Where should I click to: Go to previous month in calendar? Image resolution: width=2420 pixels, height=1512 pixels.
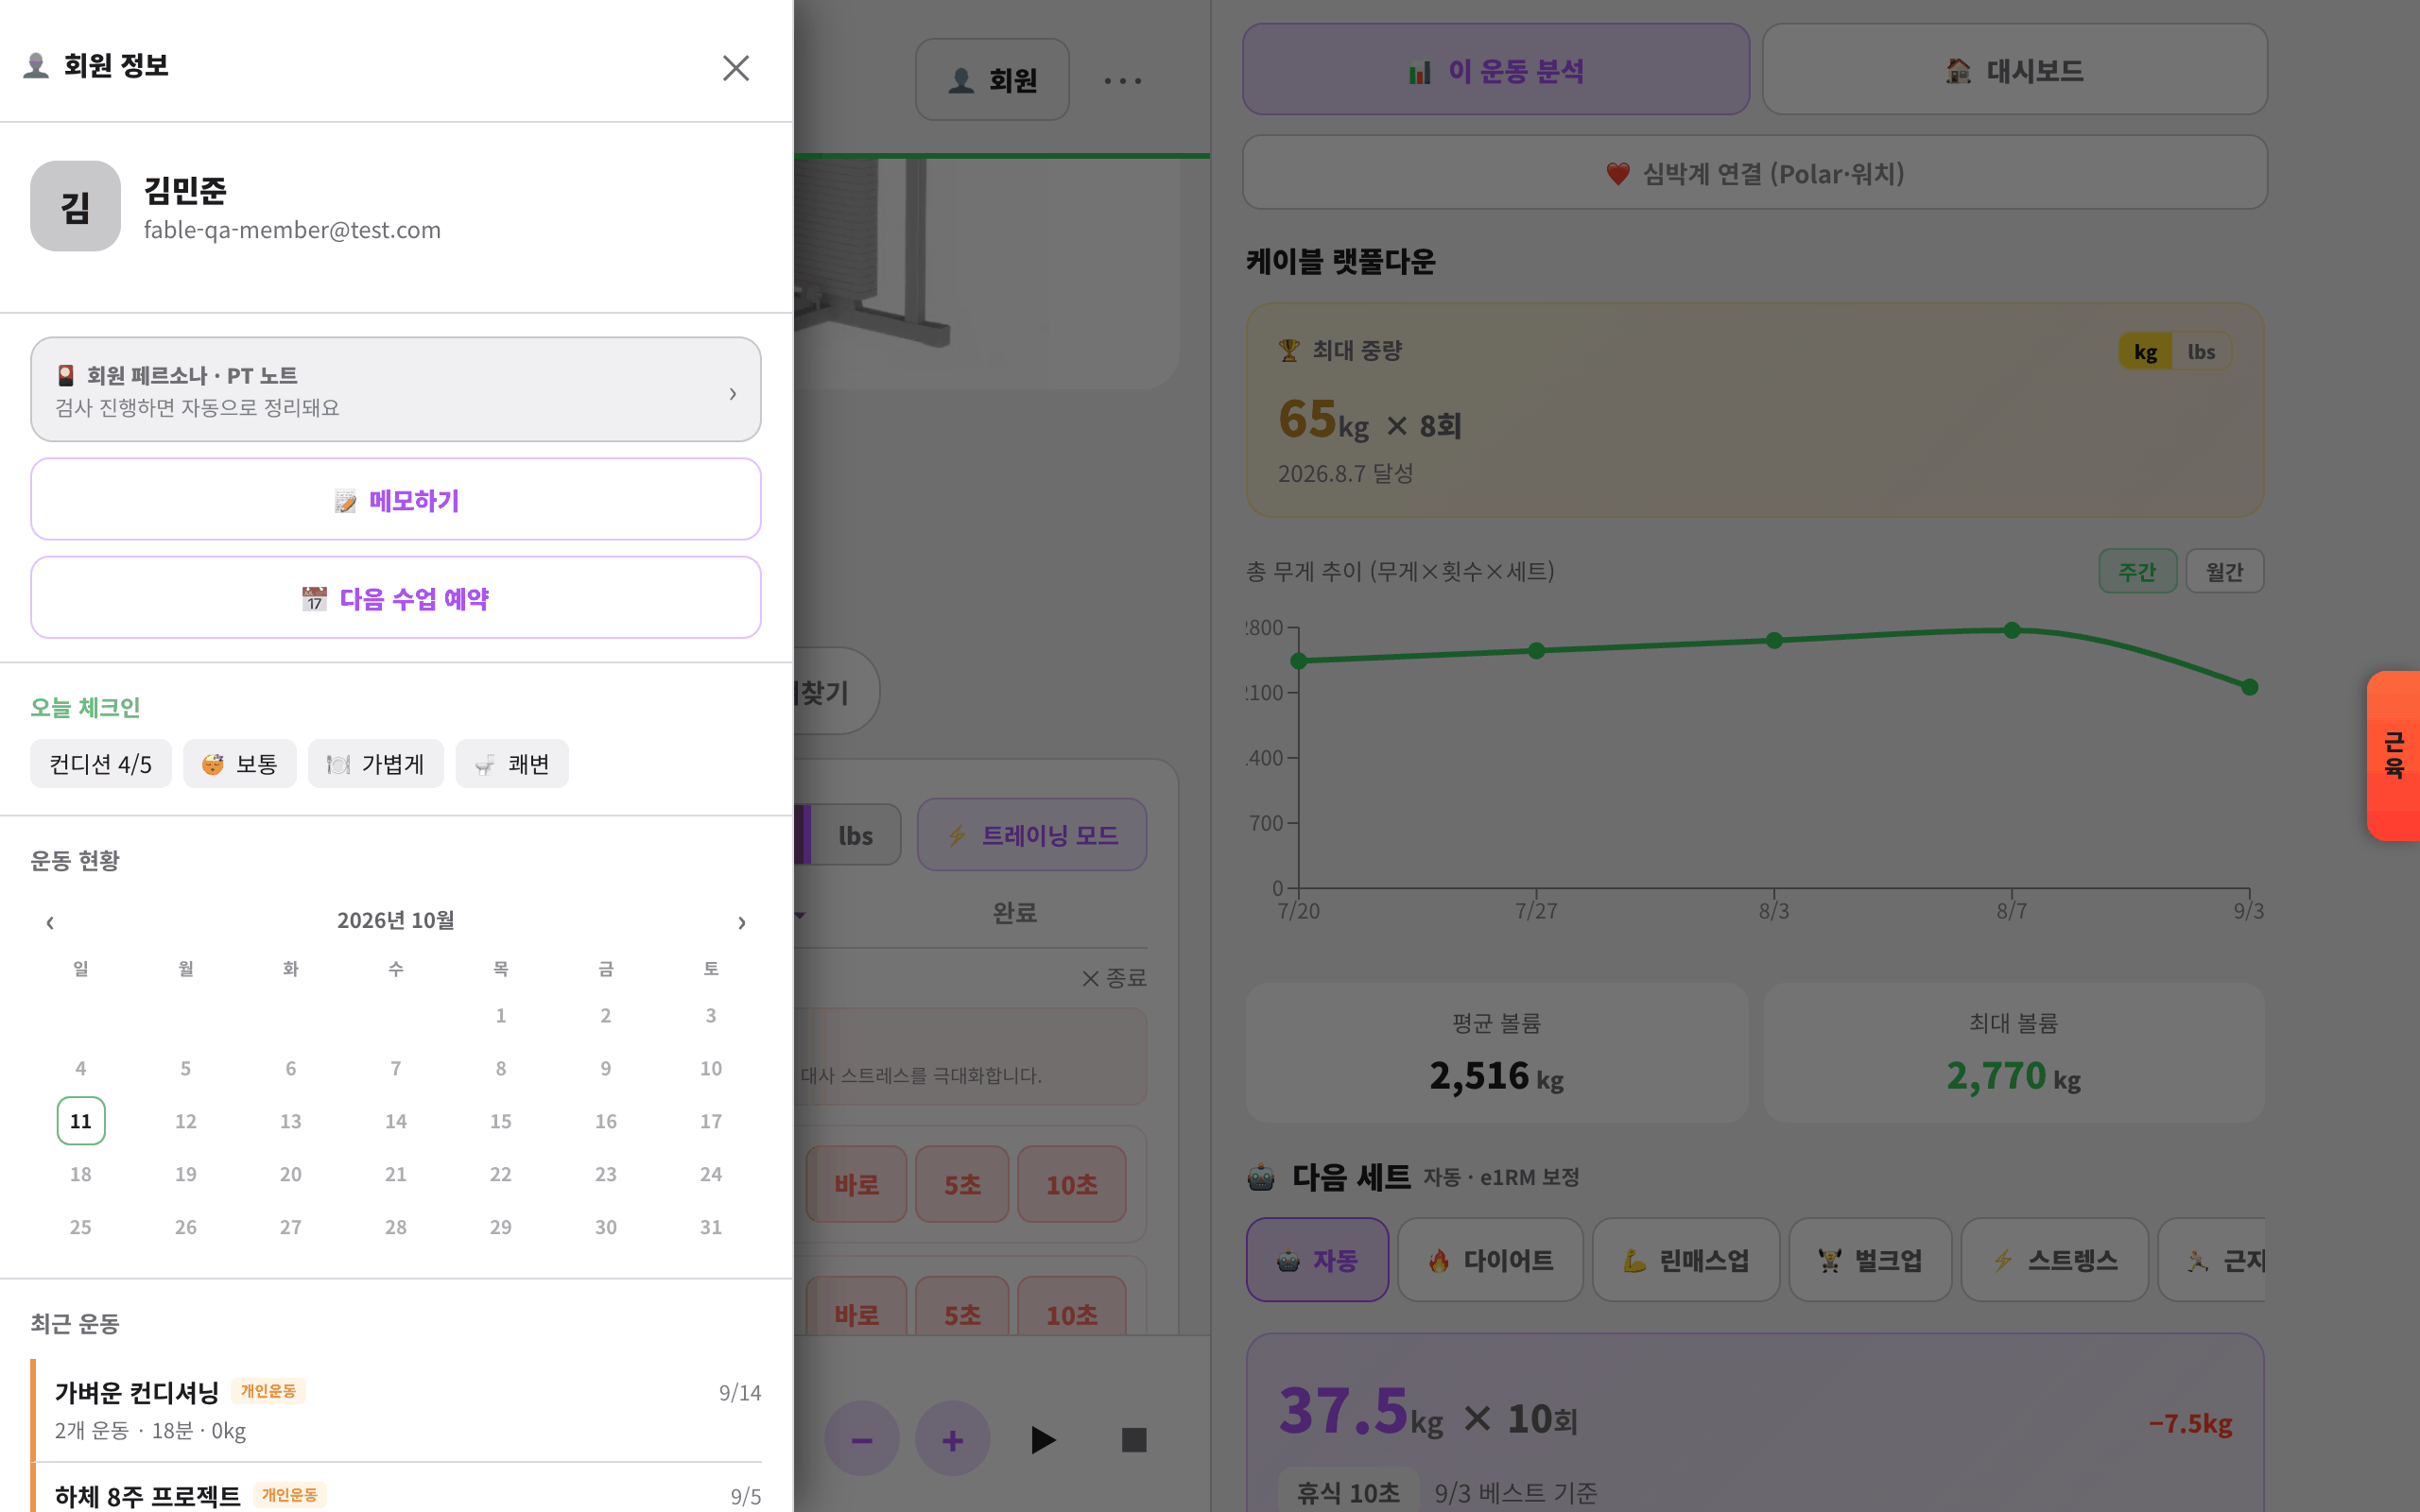pyautogui.click(x=50, y=921)
